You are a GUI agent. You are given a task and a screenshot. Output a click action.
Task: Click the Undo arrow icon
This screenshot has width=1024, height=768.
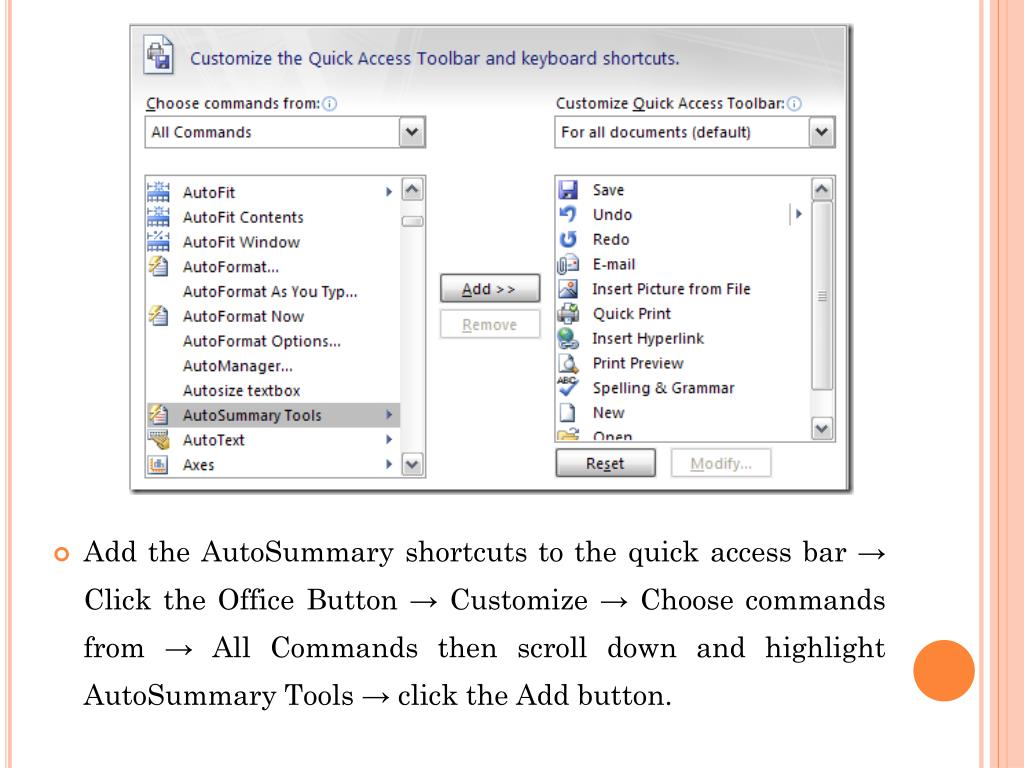568,214
